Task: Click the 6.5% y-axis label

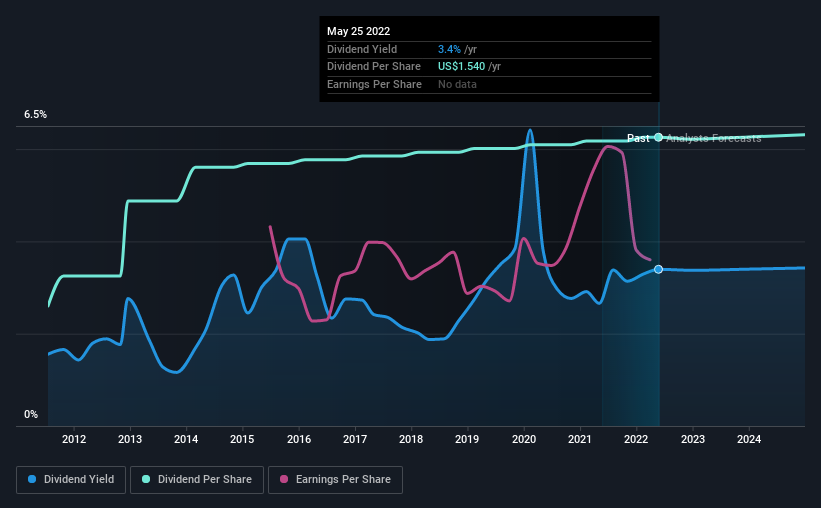Action: (x=35, y=114)
